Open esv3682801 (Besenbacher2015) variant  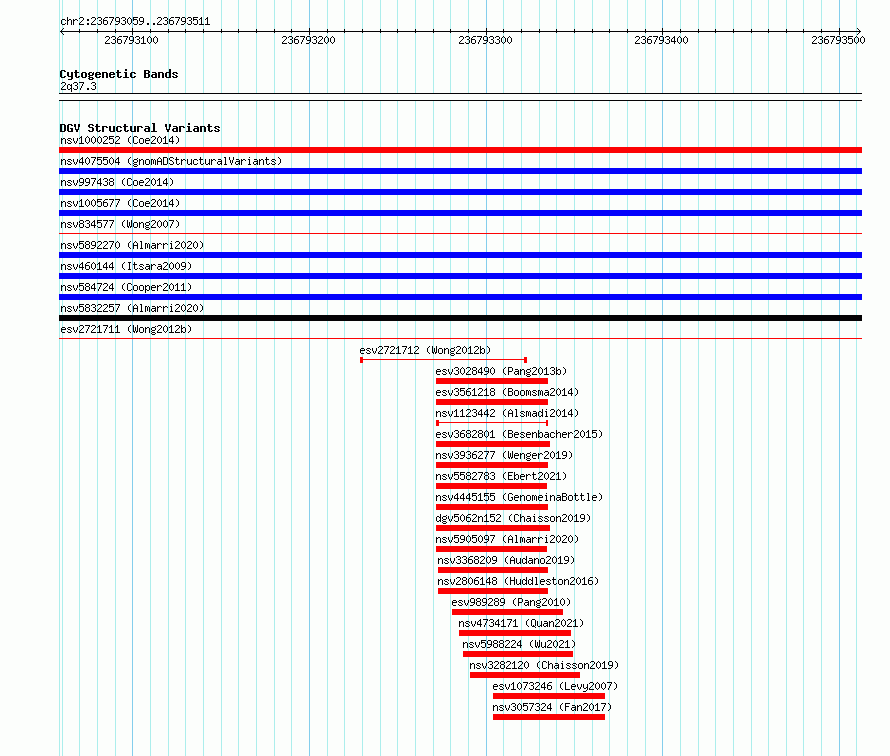(519, 434)
